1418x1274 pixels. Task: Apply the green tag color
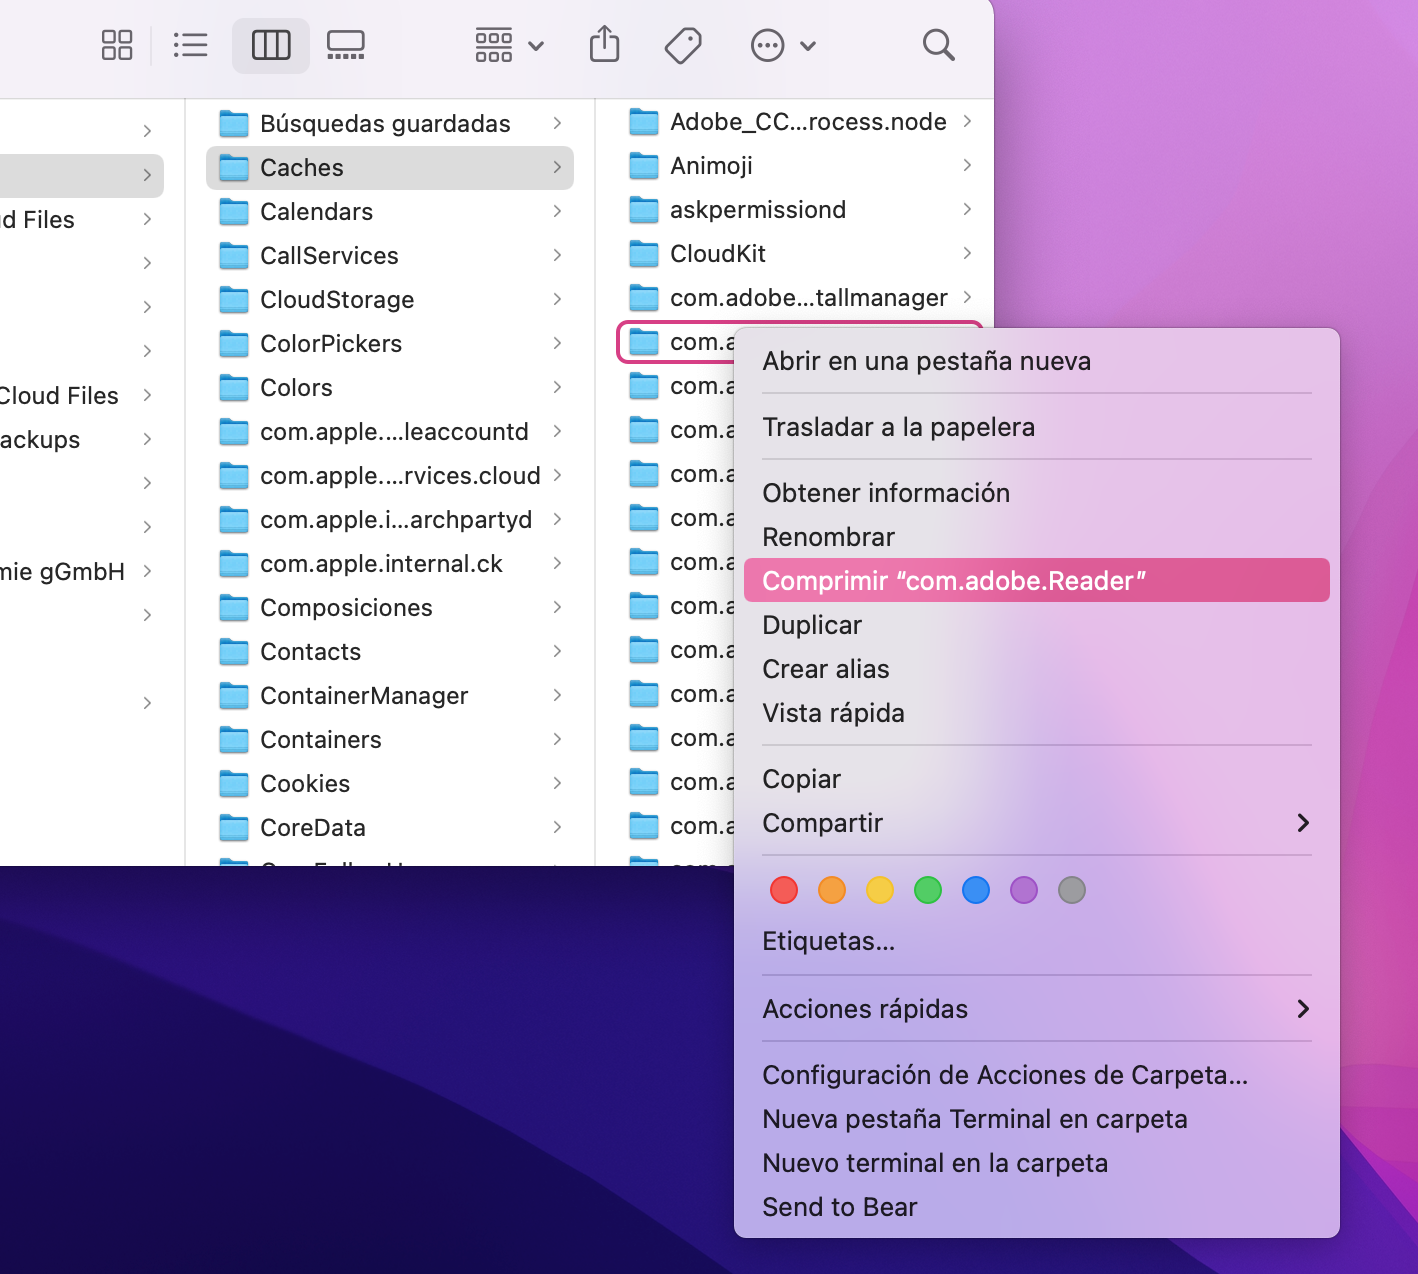coord(928,890)
